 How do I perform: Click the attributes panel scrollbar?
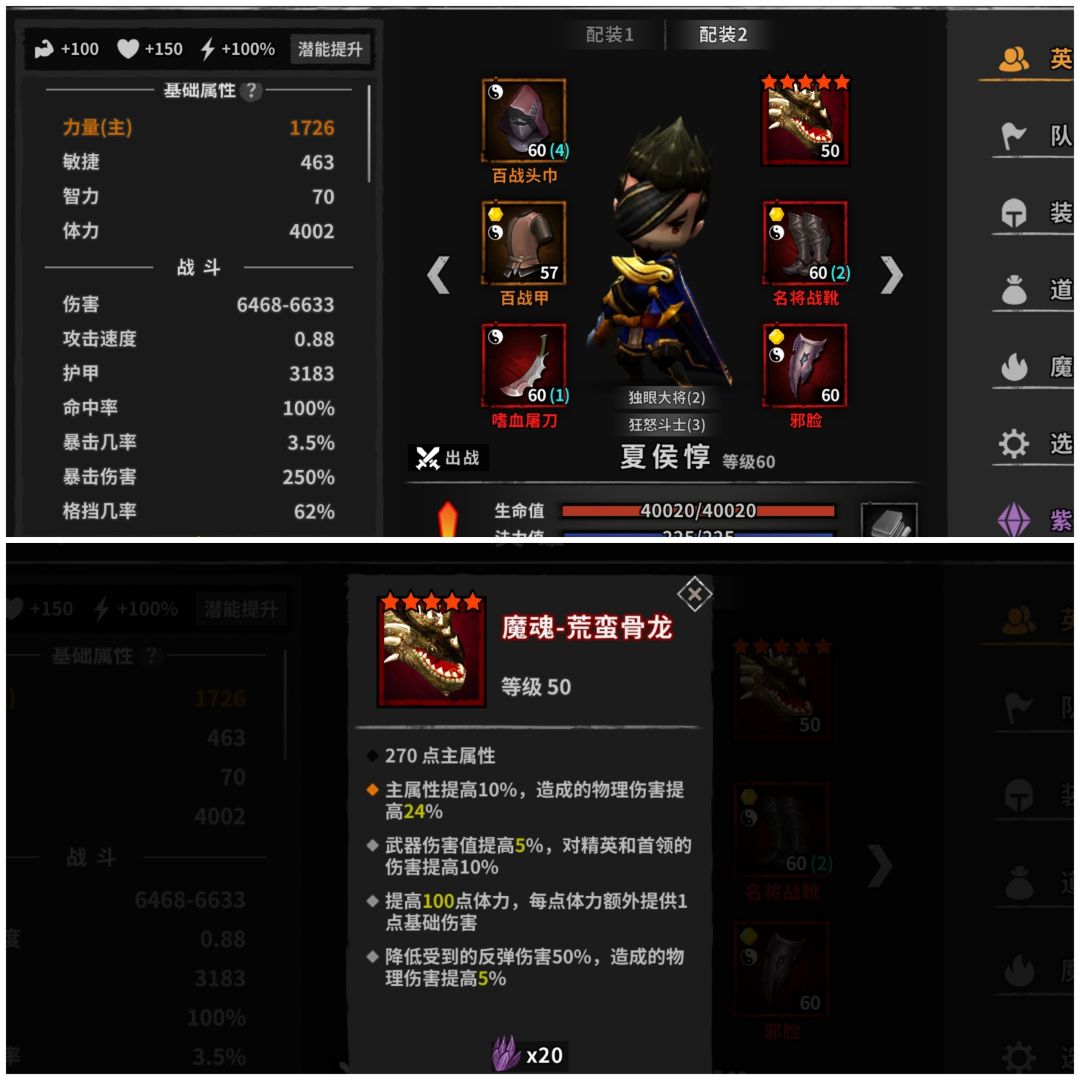tap(369, 134)
